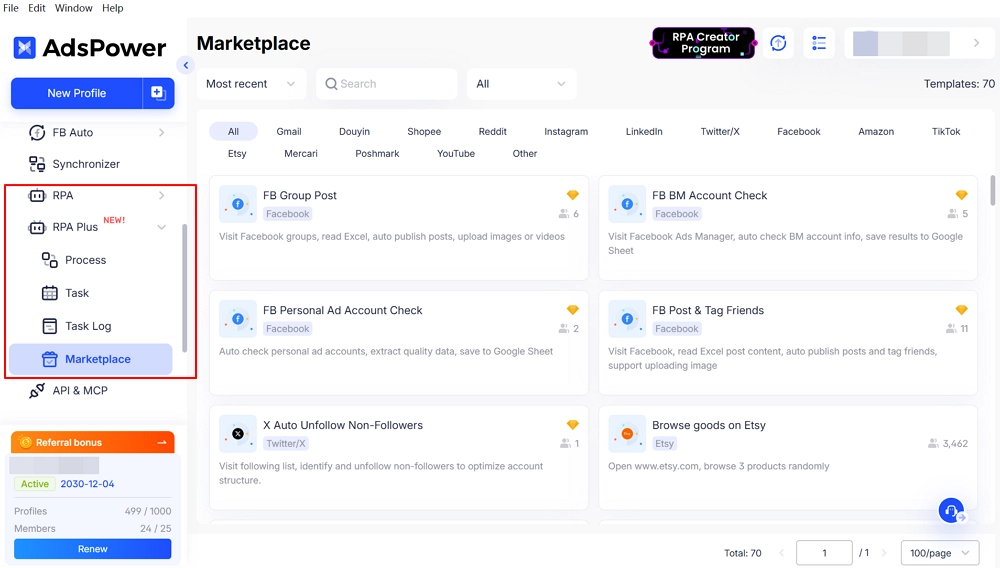Click the FB BM Account Check icon
The height and width of the screenshot is (568, 1000).
click(627, 204)
